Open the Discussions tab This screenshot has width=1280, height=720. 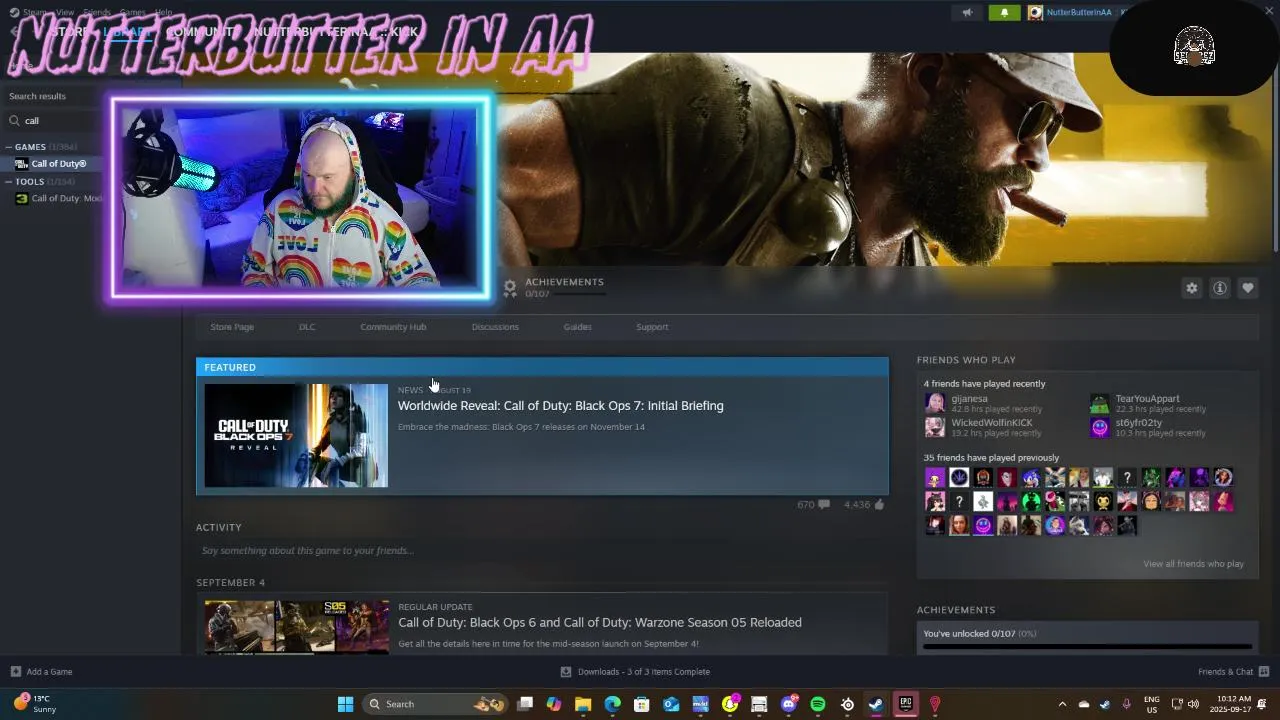pyautogui.click(x=495, y=327)
